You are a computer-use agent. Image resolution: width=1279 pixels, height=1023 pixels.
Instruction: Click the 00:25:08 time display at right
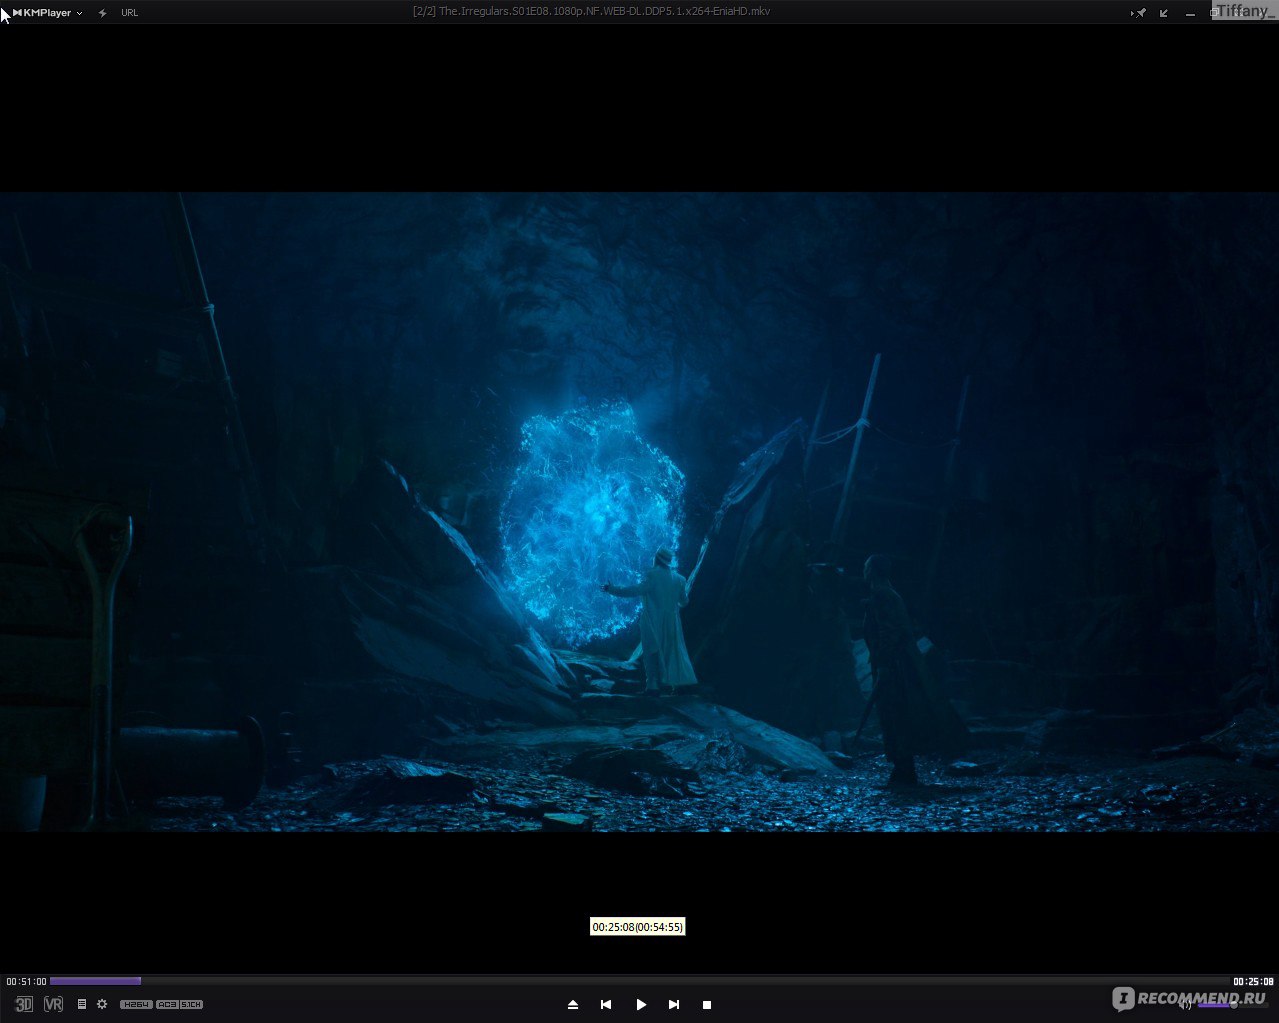point(1253,982)
